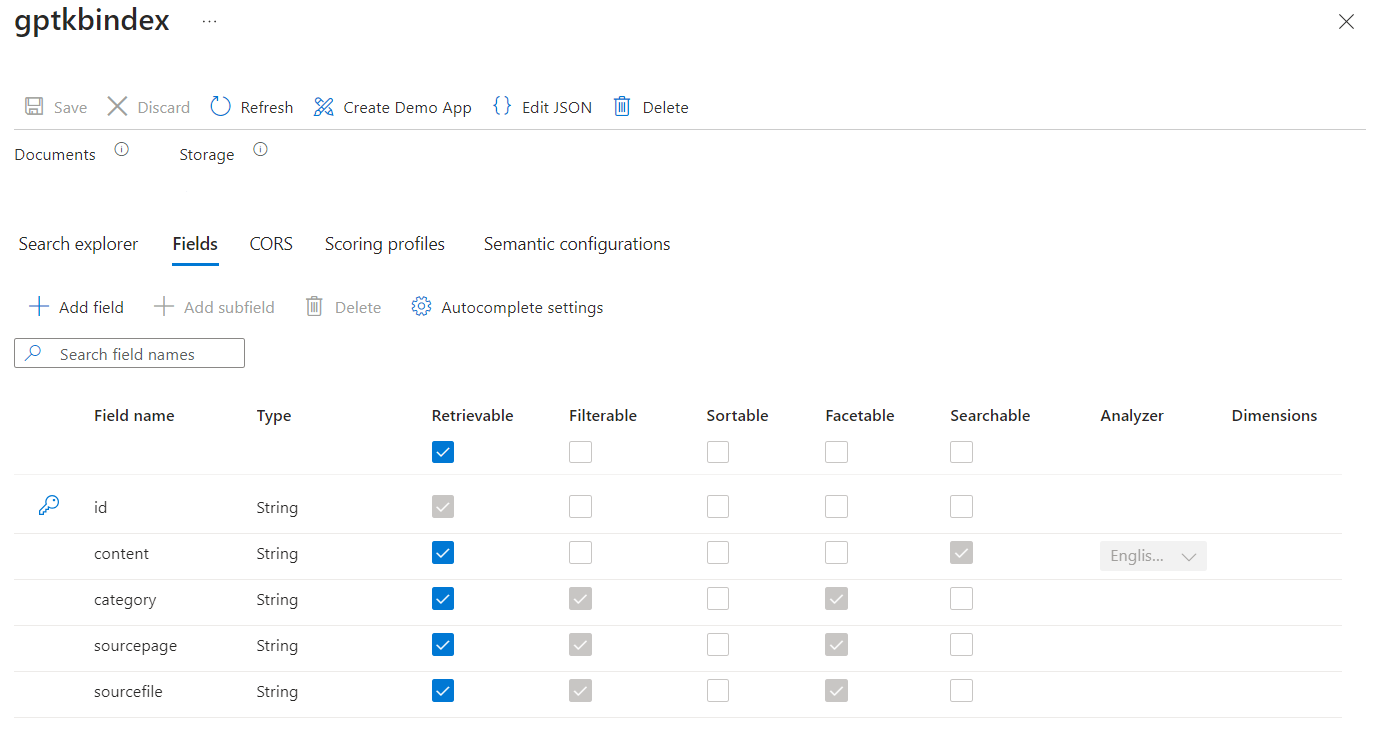The width and height of the screenshot is (1373, 746).
Task: Select the Create Demo App icon
Action: [323, 106]
